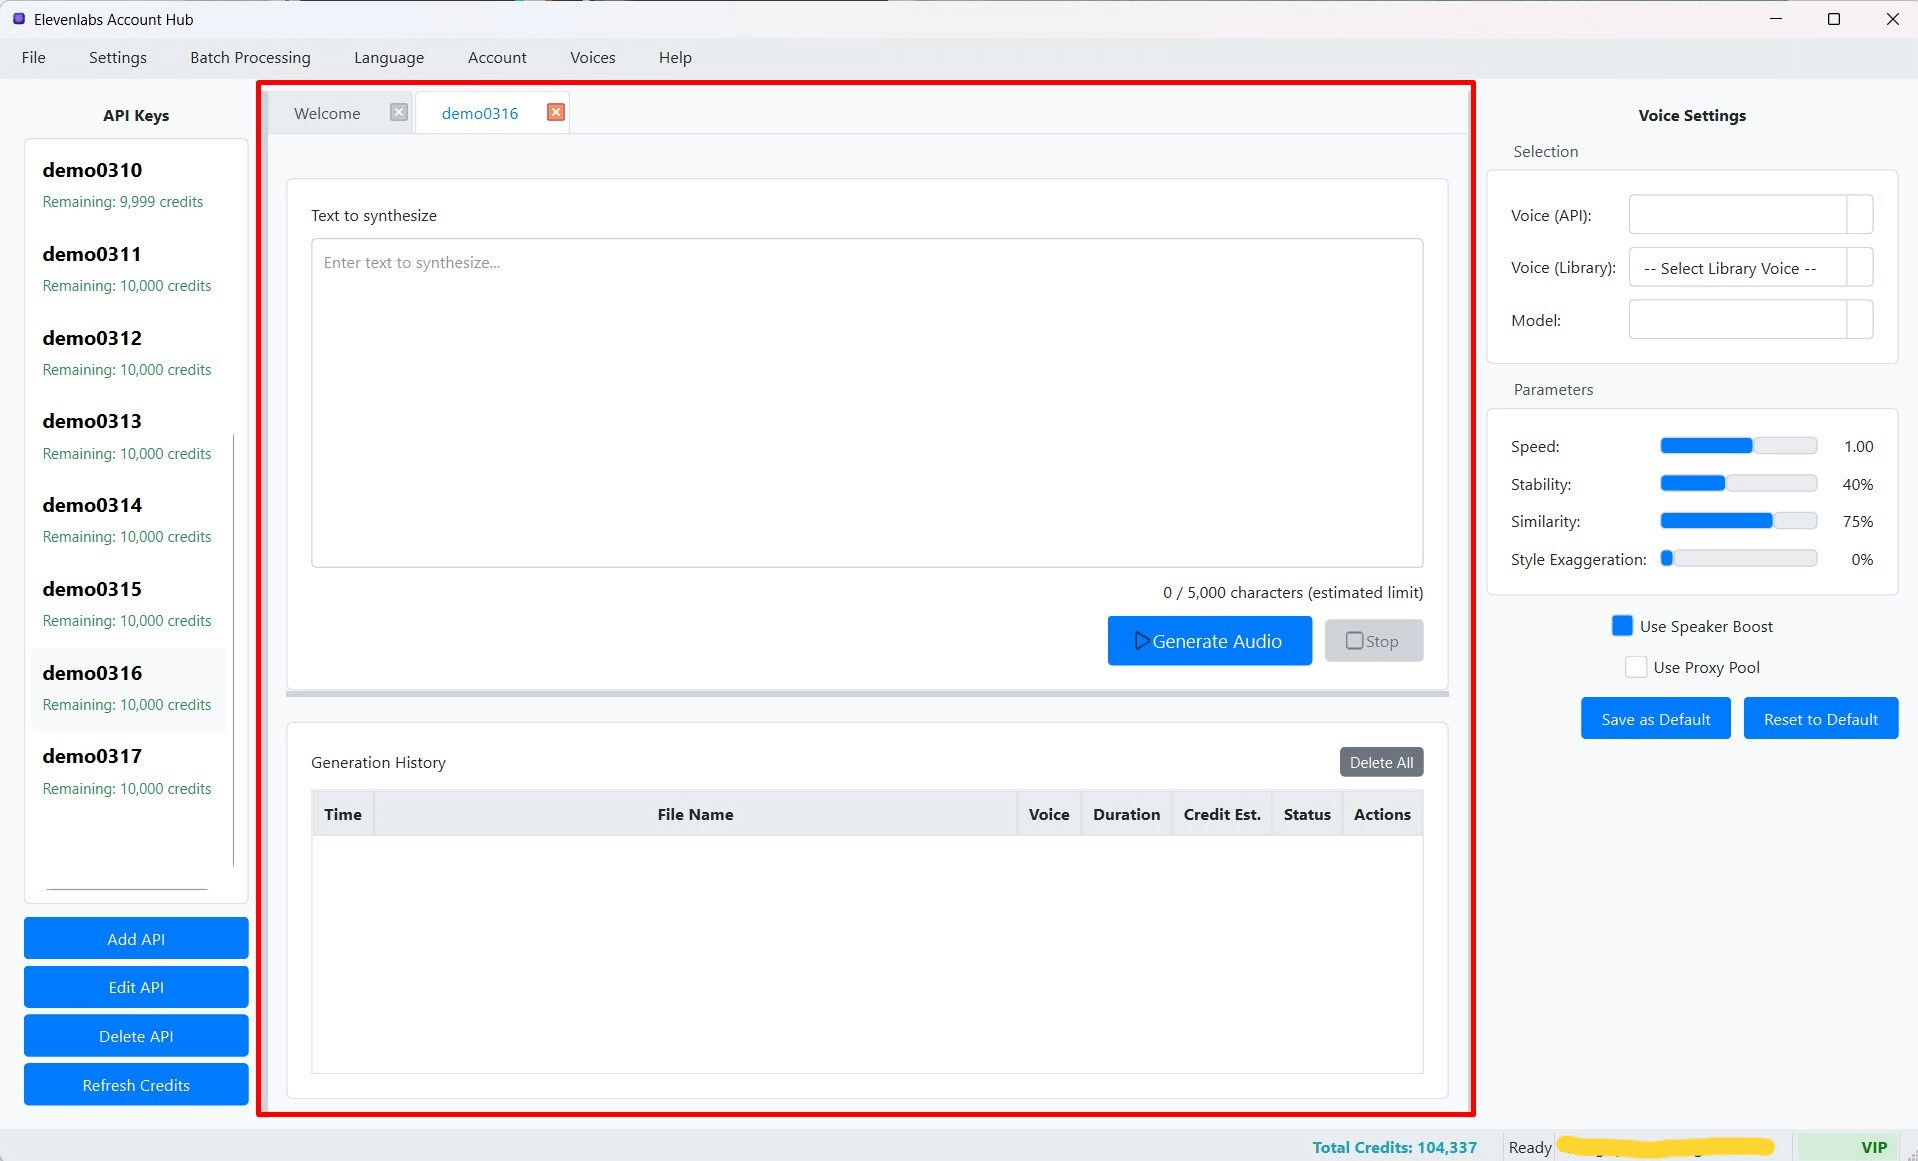Screen dimensions: 1918x1161
Task: Click the Elevenlabs Account Hub app icon
Action: click(x=18, y=19)
